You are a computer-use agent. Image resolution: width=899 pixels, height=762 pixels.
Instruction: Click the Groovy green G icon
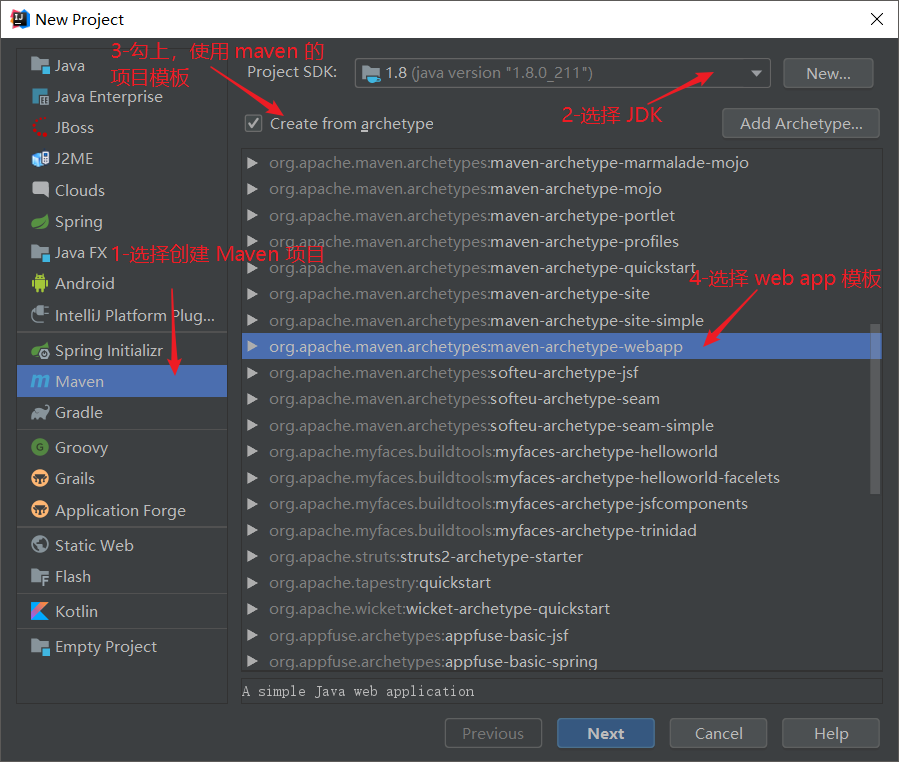pos(40,447)
